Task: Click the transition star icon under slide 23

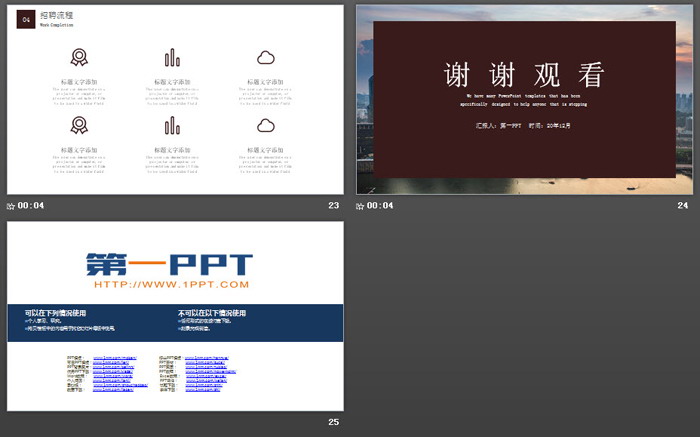Action: pyautogui.click(x=11, y=206)
